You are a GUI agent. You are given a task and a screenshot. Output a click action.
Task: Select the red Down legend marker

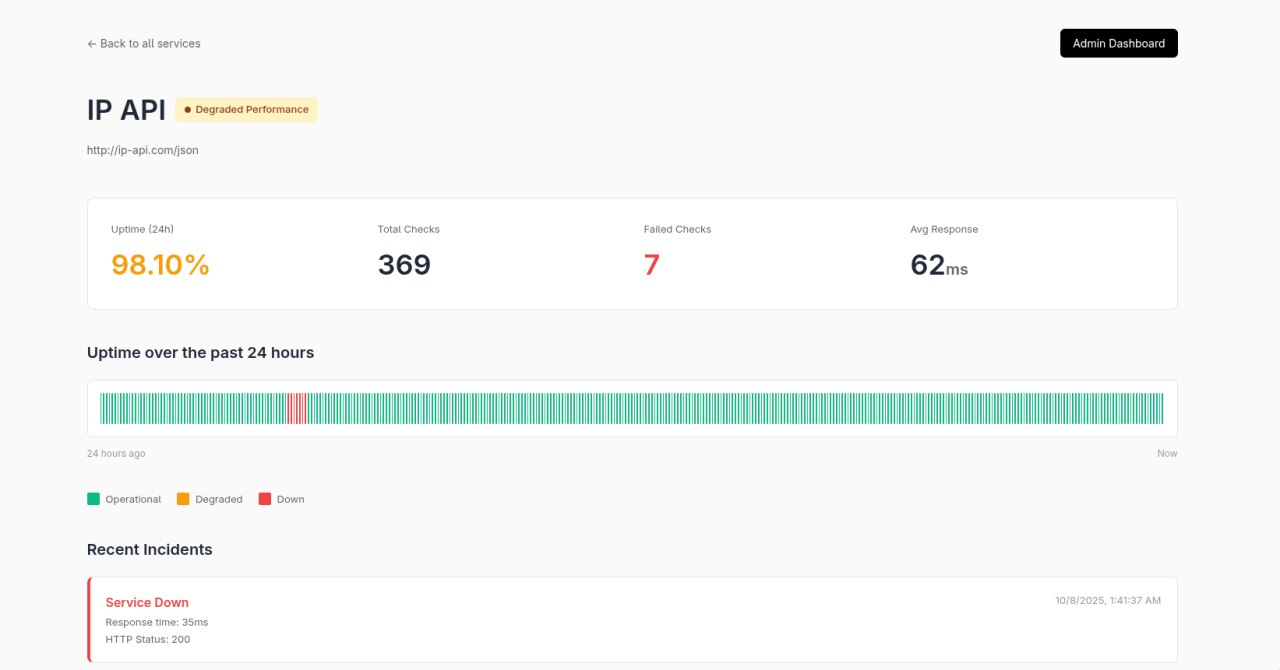(264, 497)
